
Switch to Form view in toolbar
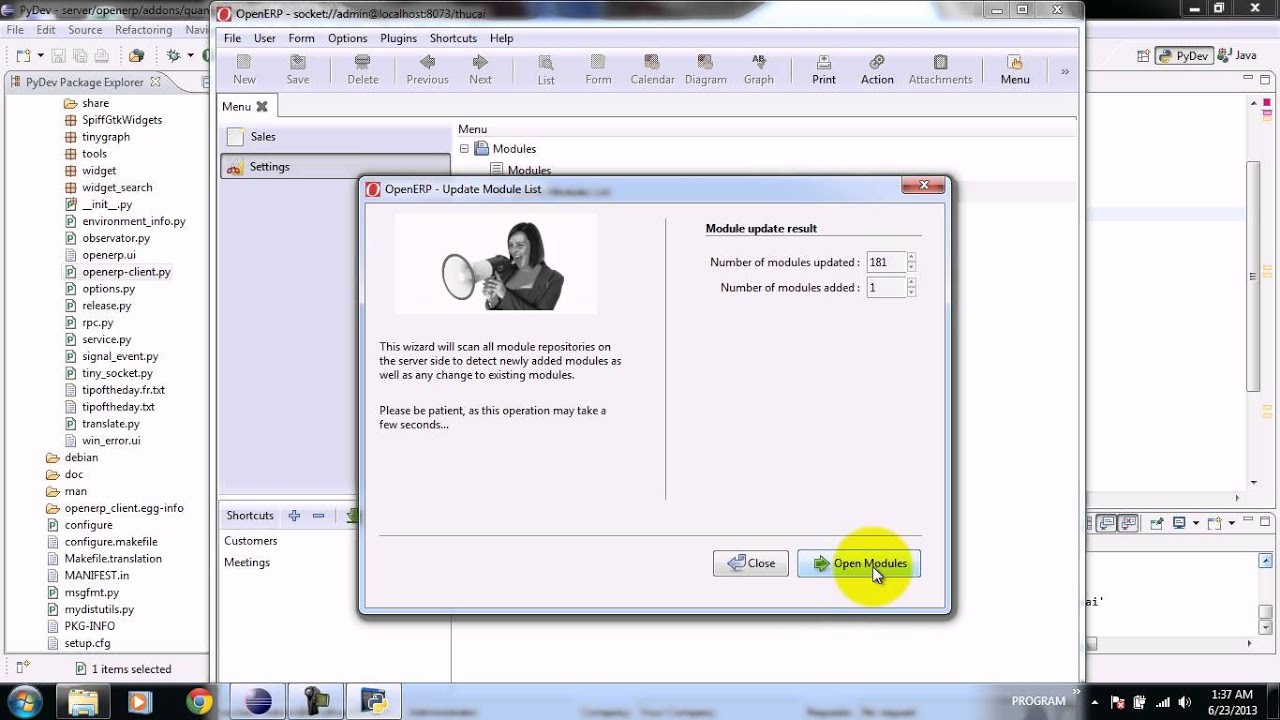click(x=598, y=70)
